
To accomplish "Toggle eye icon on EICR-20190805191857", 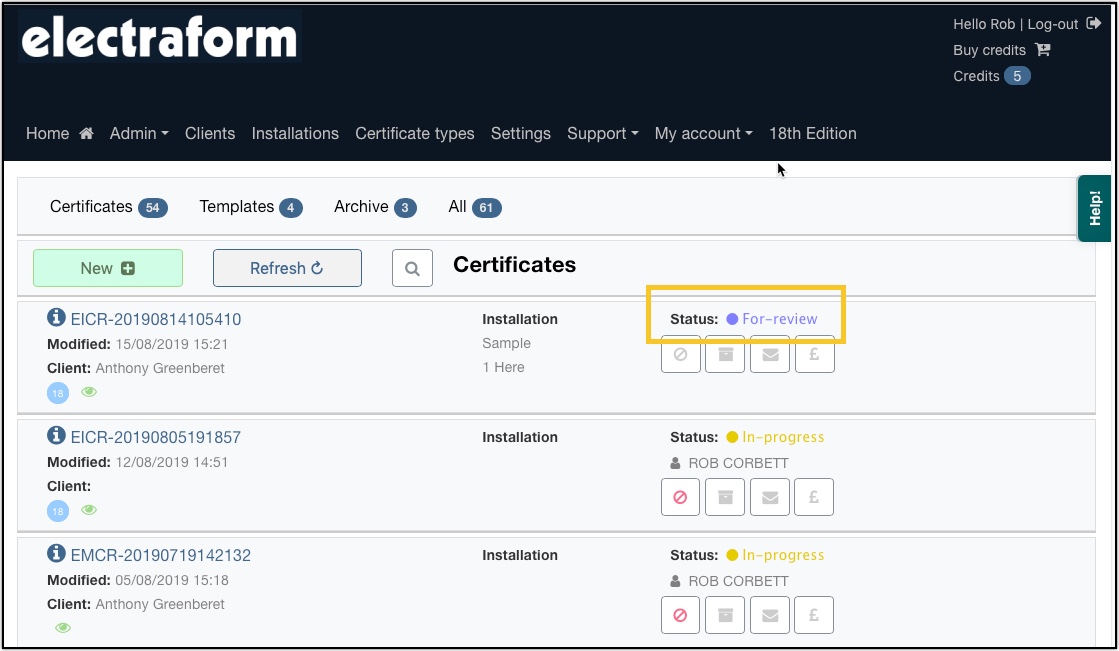I will pyautogui.click(x=88, y=510).
